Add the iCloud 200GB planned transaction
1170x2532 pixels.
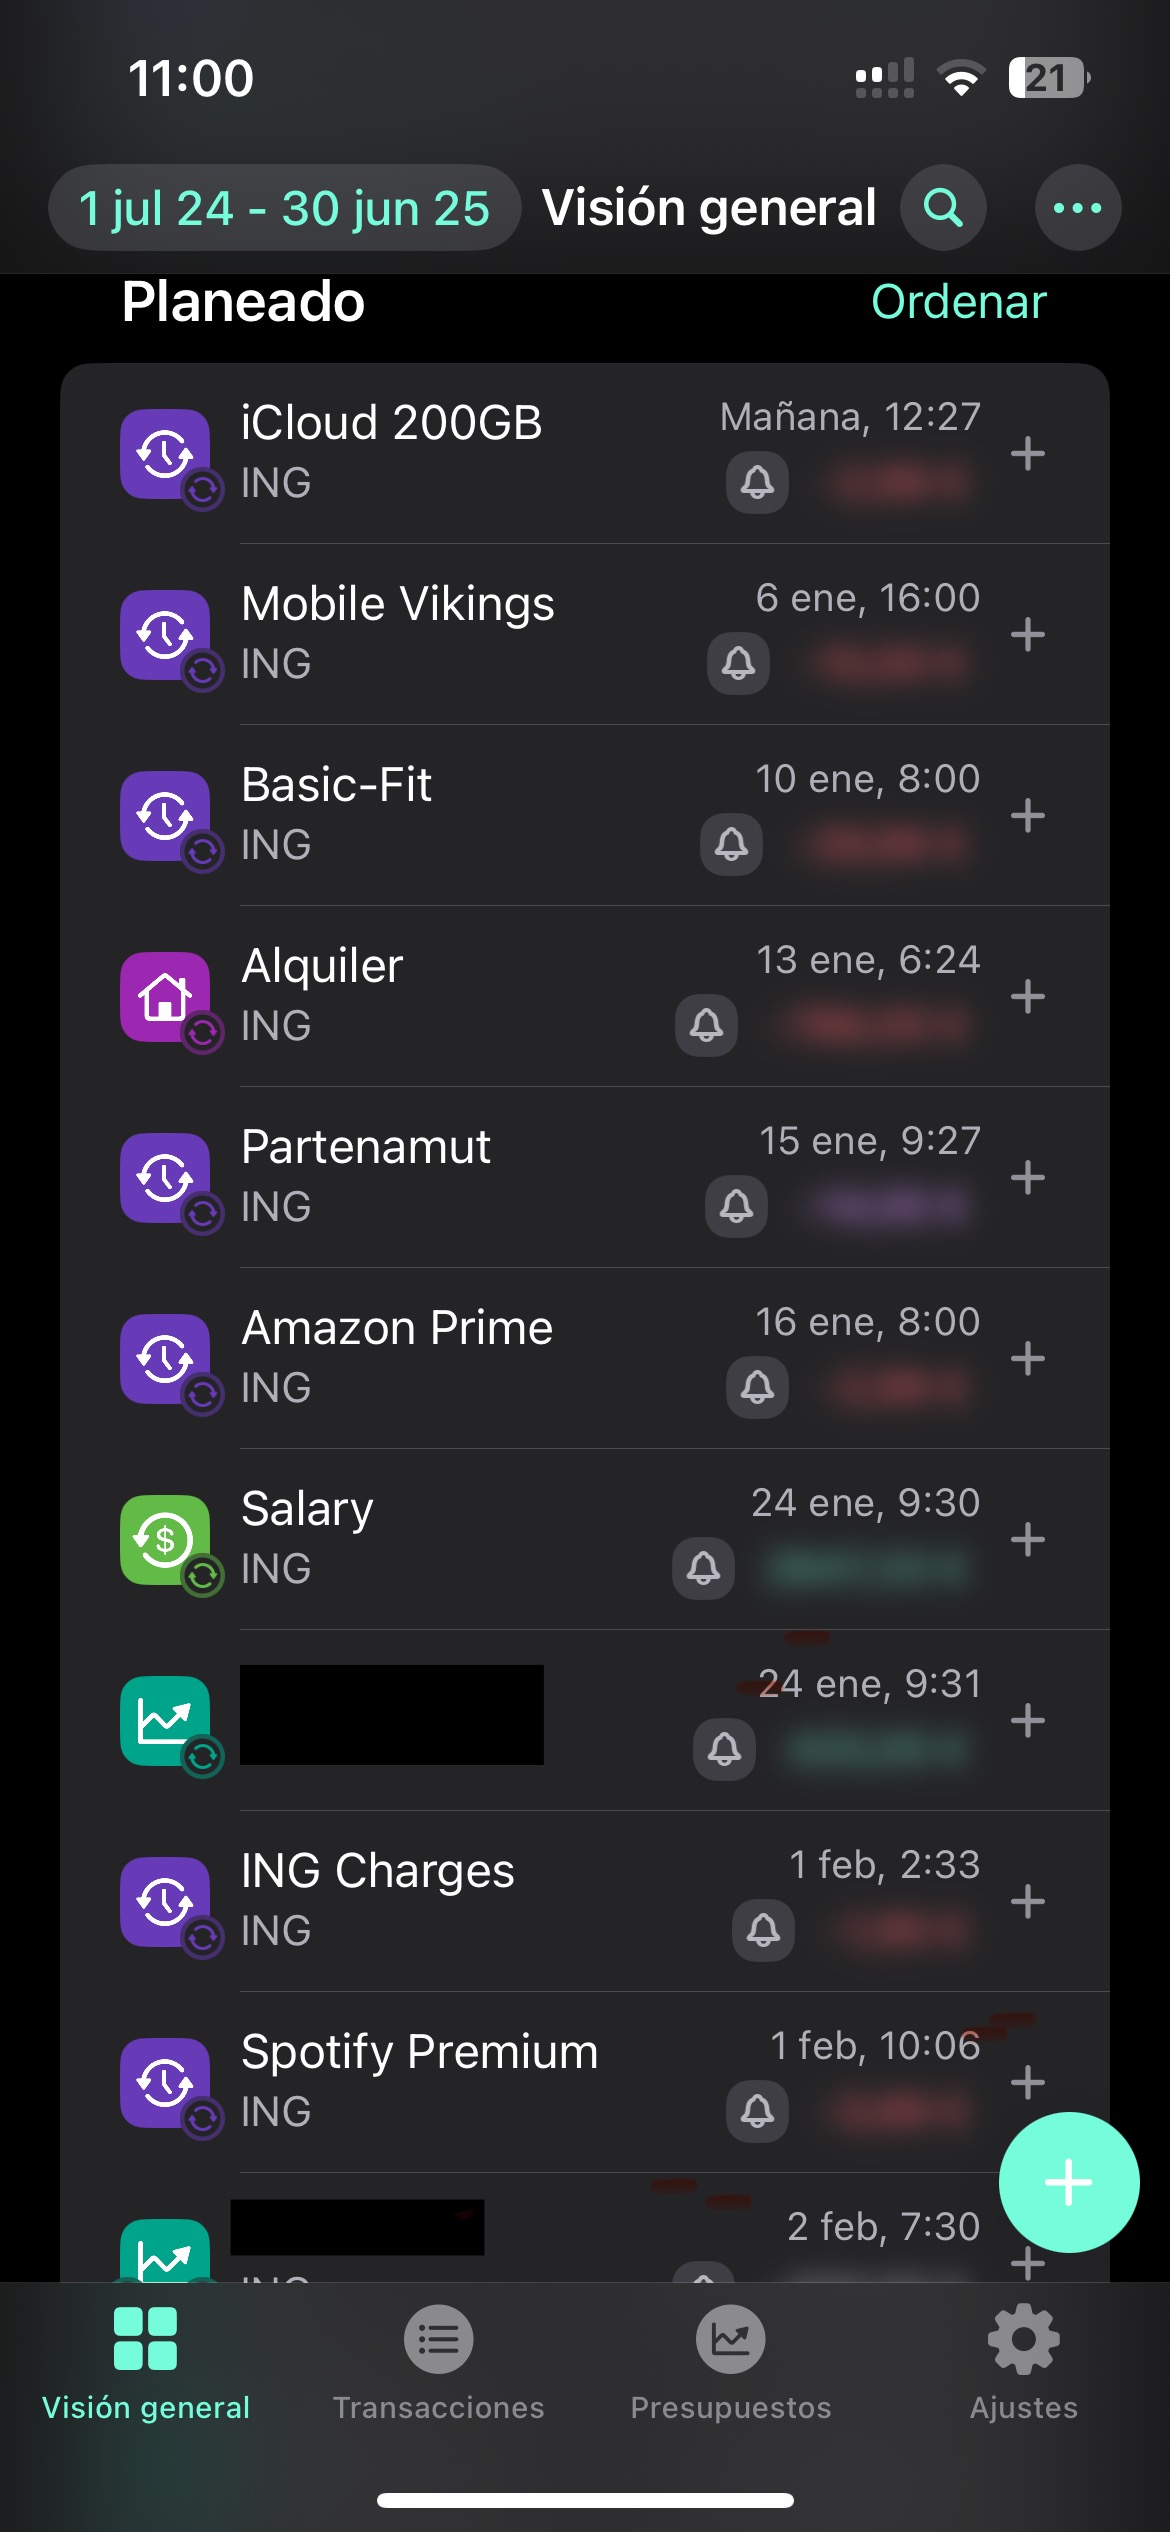point(1028,454)
